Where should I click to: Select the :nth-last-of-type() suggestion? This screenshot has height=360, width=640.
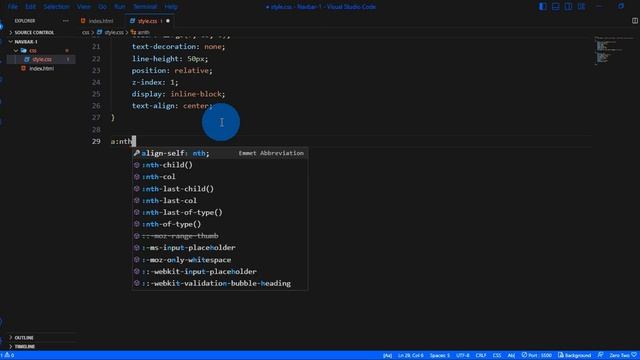pyautogui.click(x=220, y=212)
